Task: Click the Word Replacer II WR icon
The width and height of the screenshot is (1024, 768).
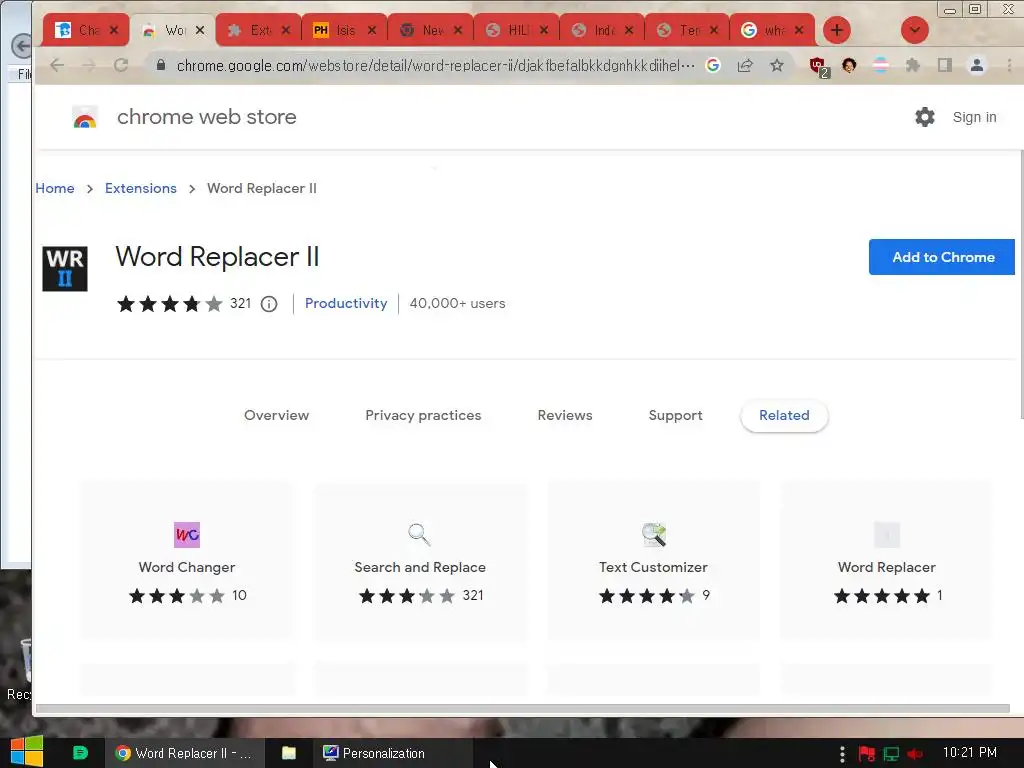Action: (65, 268)
